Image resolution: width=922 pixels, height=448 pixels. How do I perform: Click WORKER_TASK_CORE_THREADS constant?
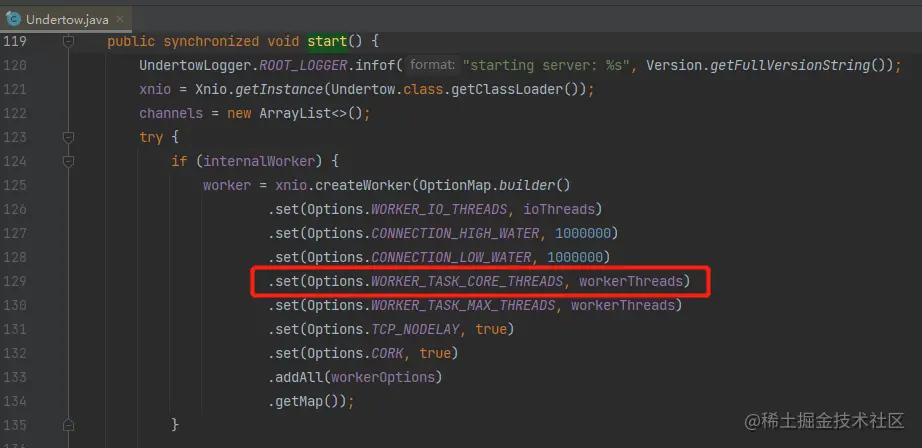coord(467,282)
